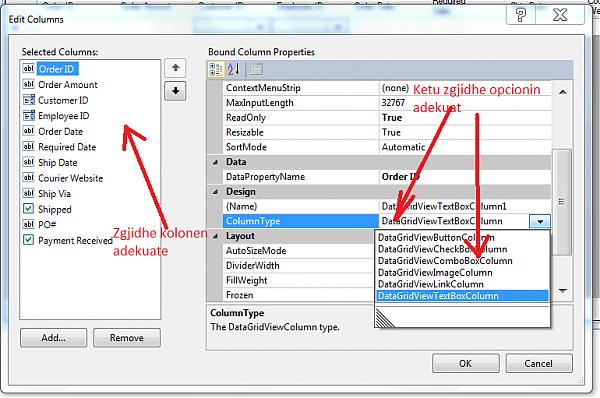
Task: Click the text column icon beside Courier Website
Action: click(29, 178)
